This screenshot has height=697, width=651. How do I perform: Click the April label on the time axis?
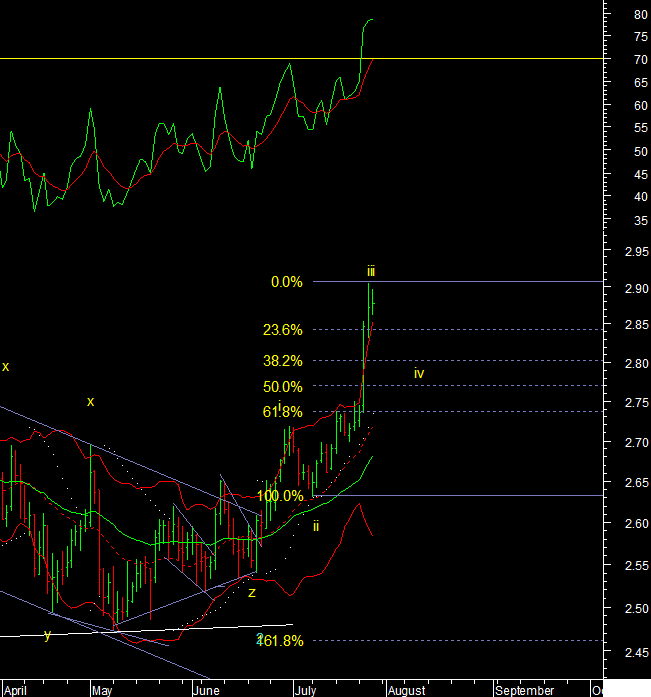click(x=15, y=691)
